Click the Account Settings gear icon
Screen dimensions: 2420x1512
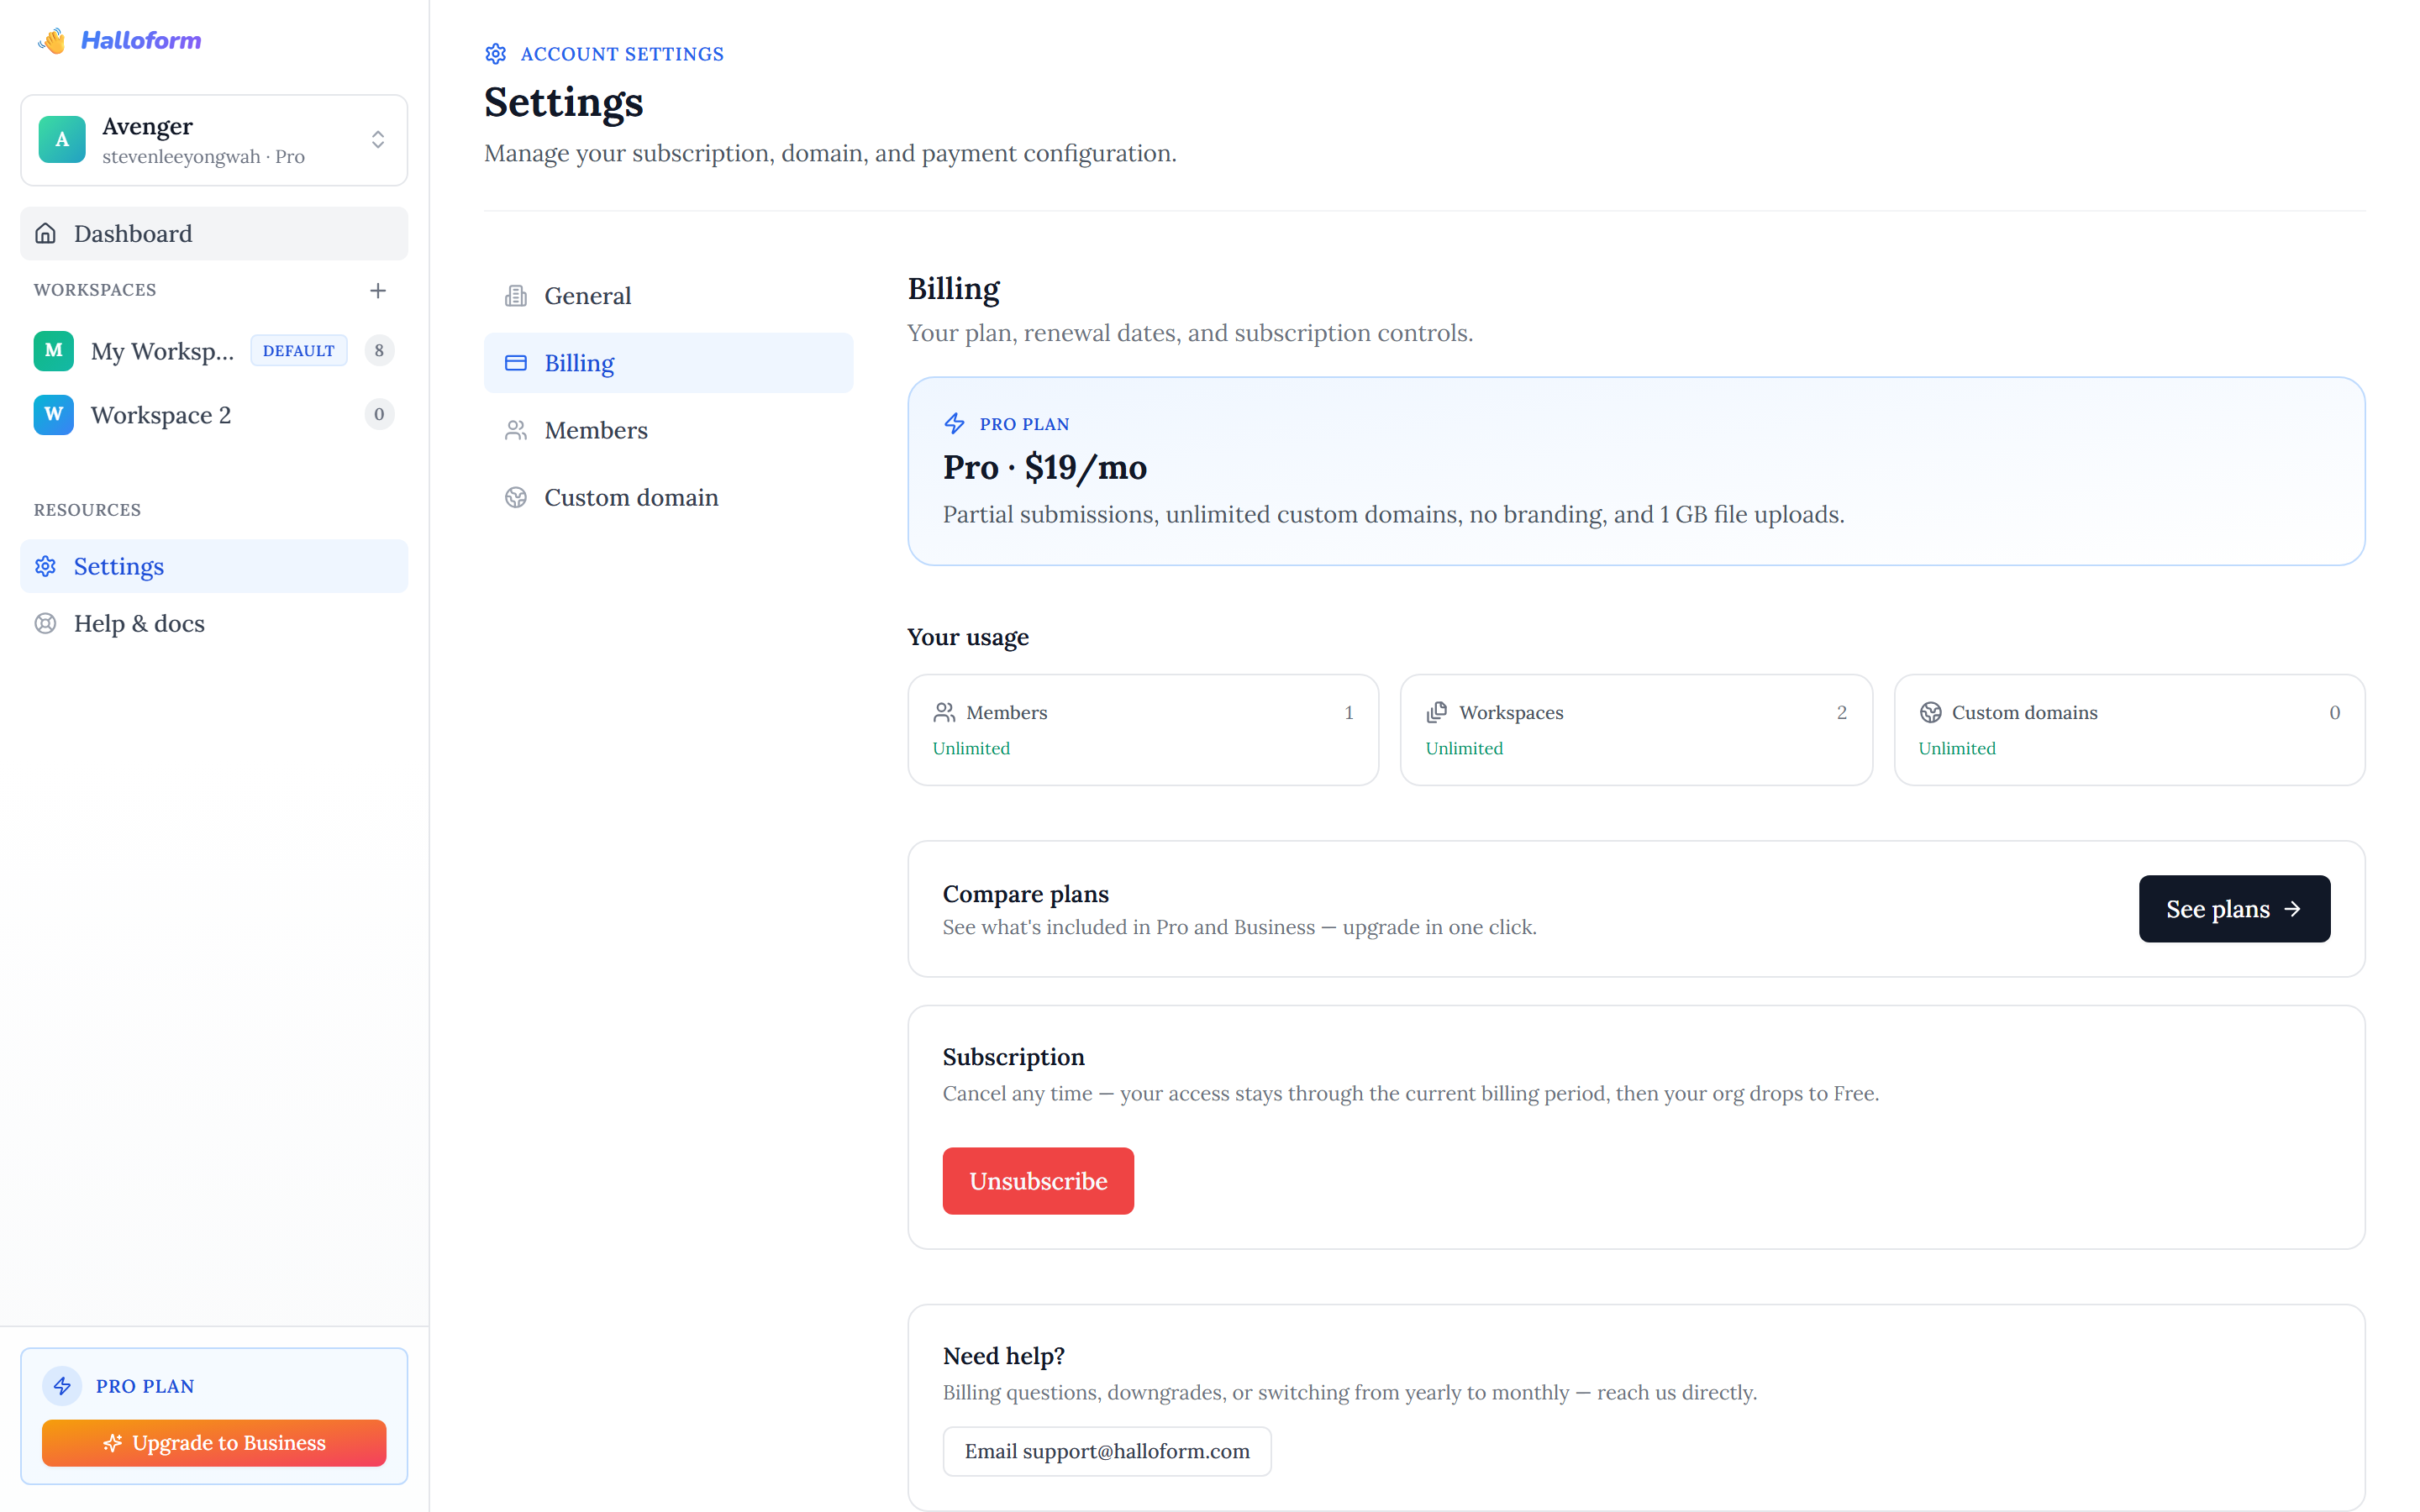click(x=496, y=54)
